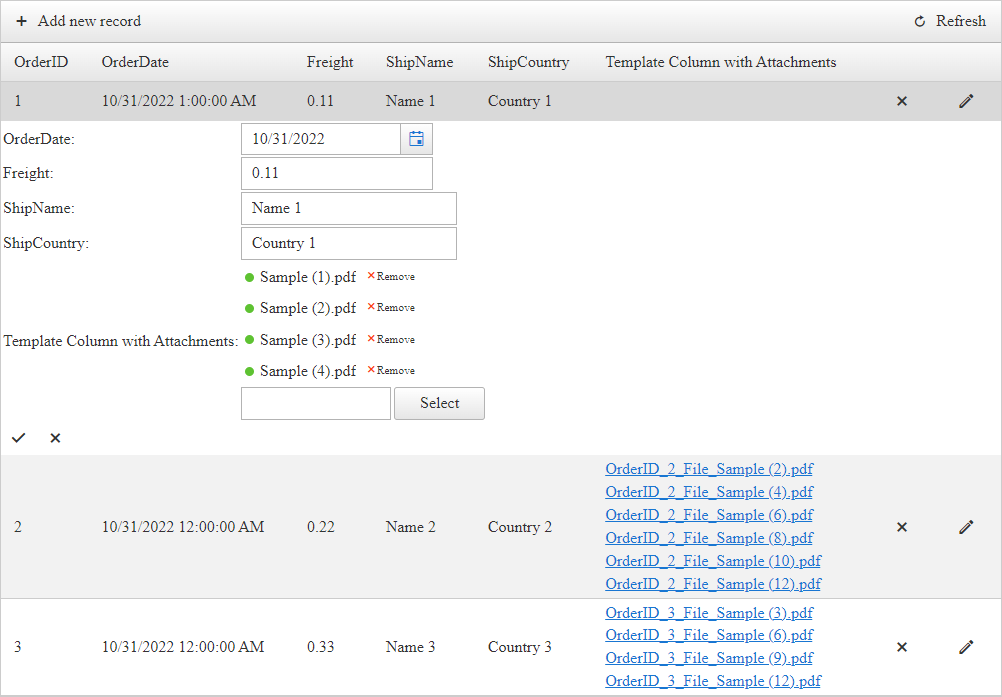Click the Select file button
The image size is (1002, 697).
click(x=440, y=403)
